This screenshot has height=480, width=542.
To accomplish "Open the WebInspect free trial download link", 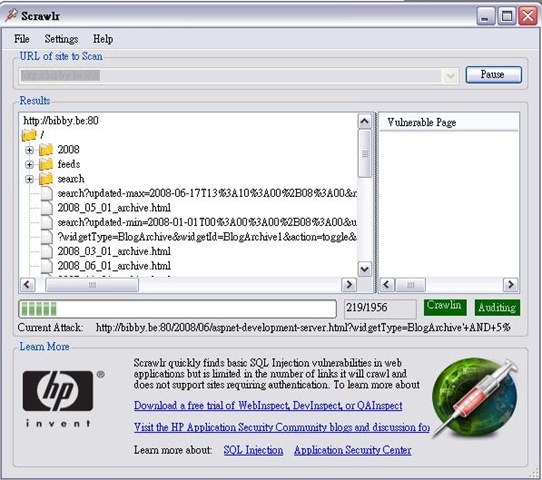I will [x=268, y=405].
